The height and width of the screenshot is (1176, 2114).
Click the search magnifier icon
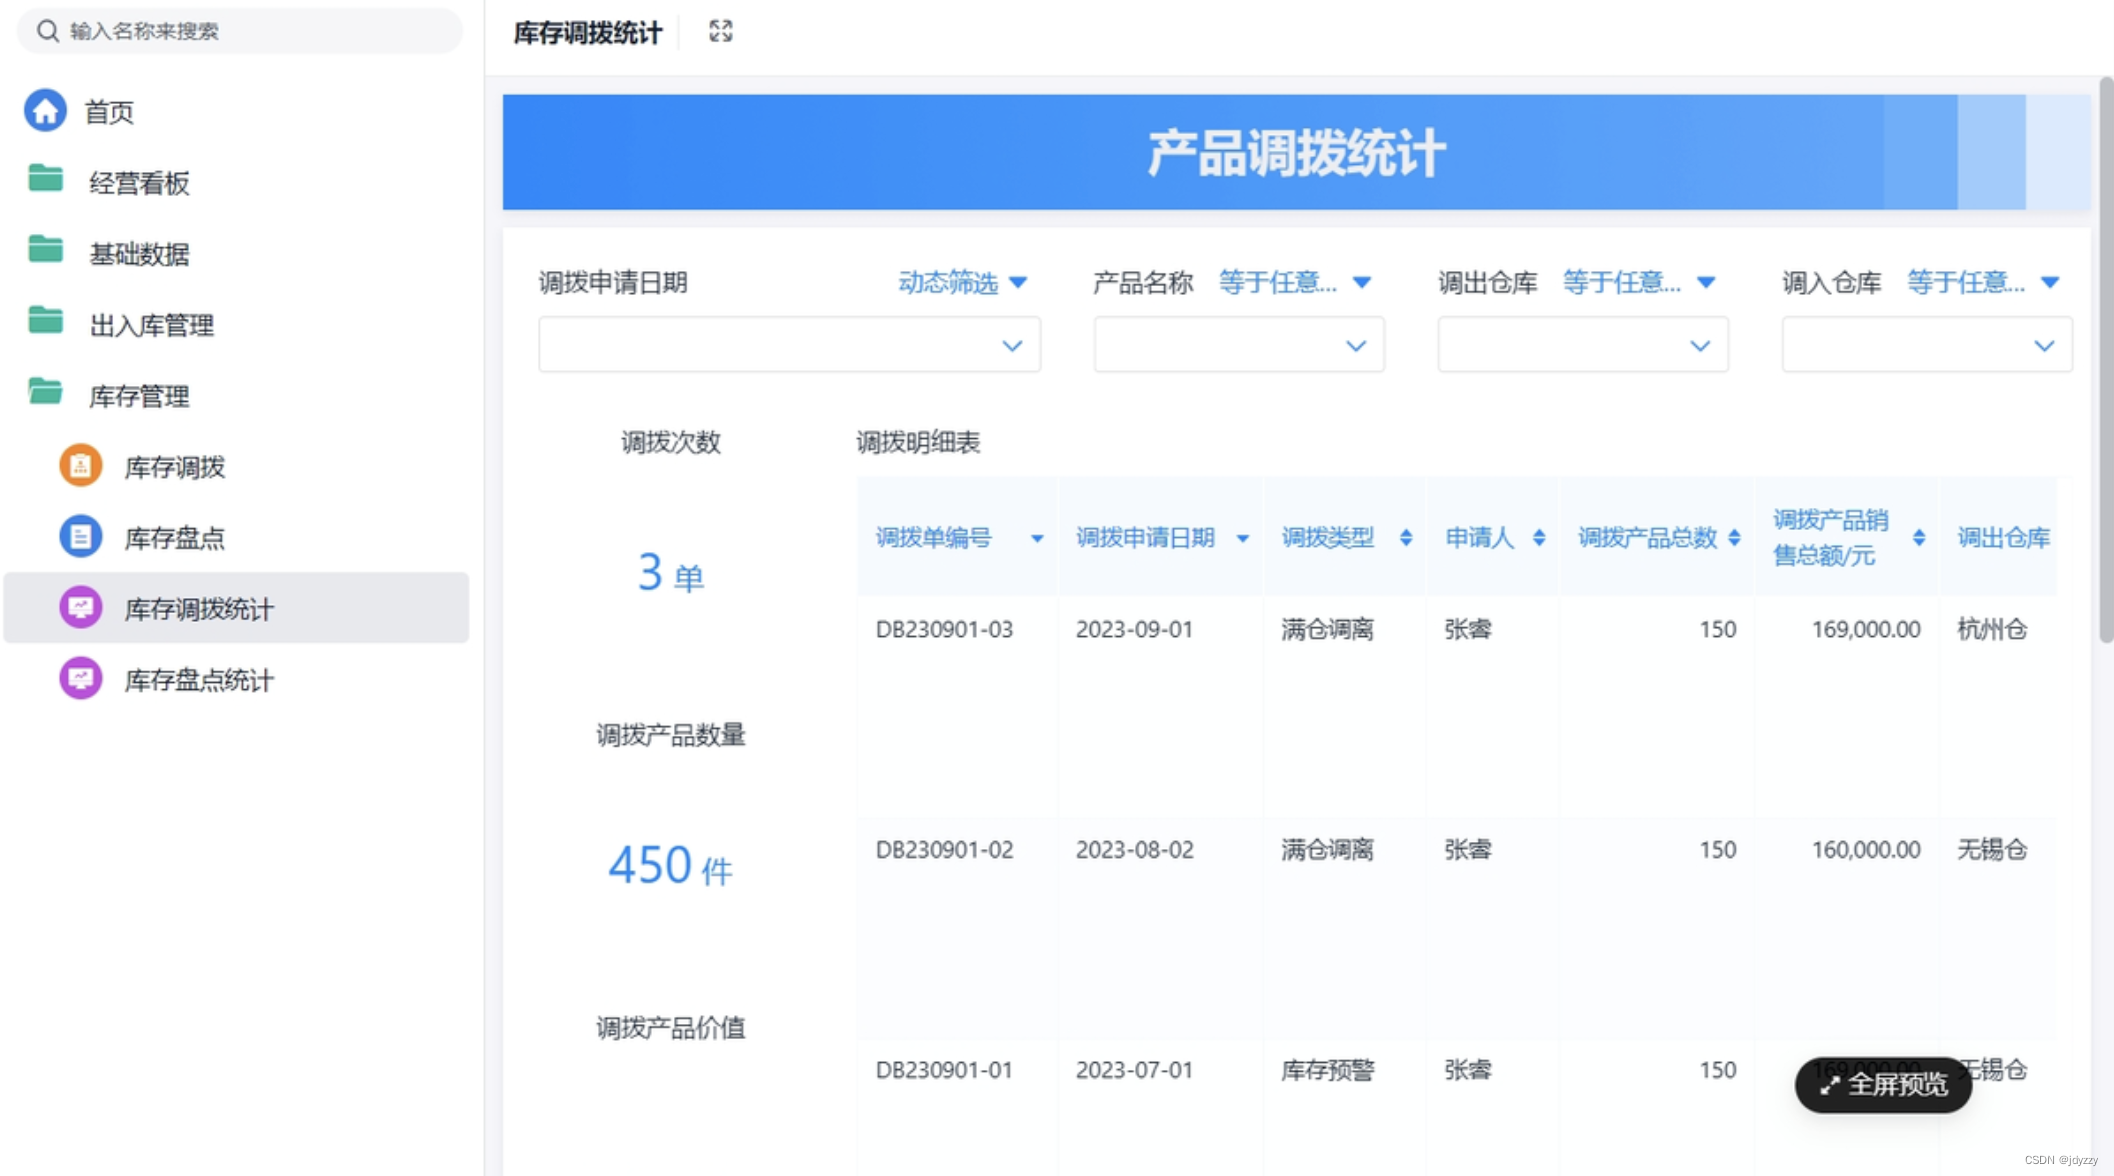pyautogui.click(x=47, y=31)
